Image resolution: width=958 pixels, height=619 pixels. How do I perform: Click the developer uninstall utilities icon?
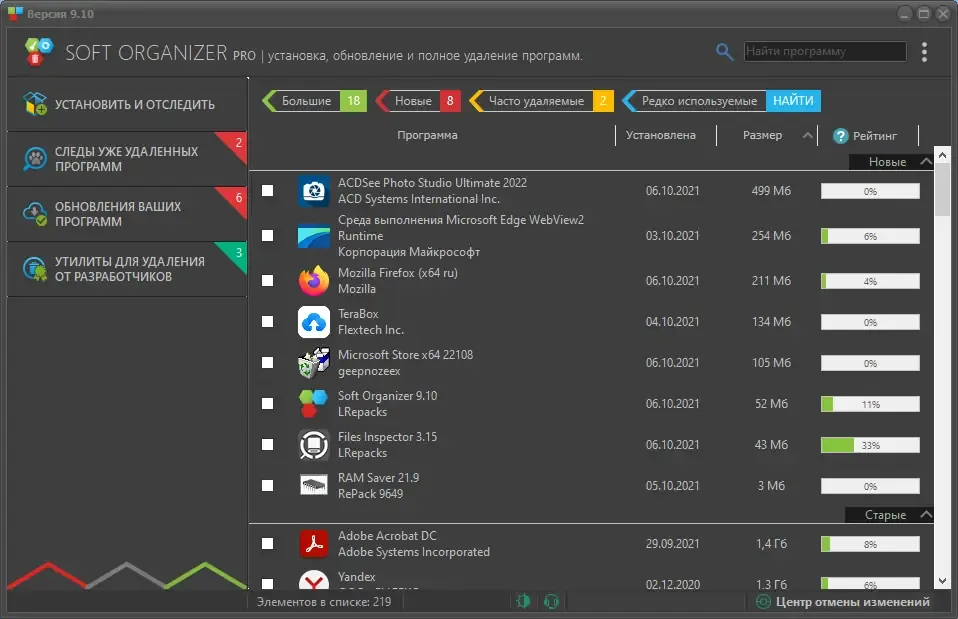point(35,269)
